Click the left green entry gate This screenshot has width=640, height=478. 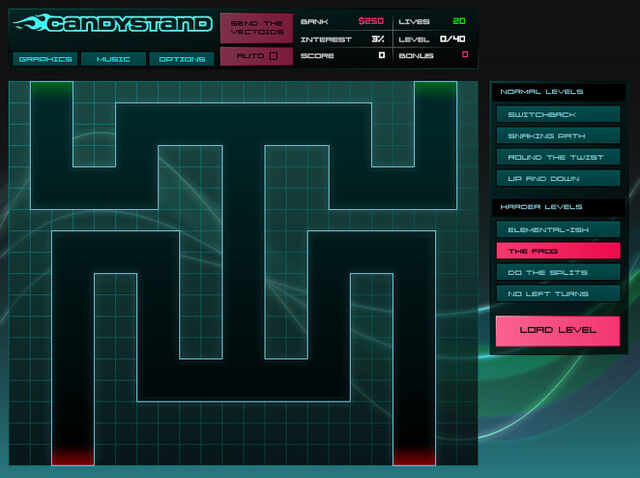point(52,90)
